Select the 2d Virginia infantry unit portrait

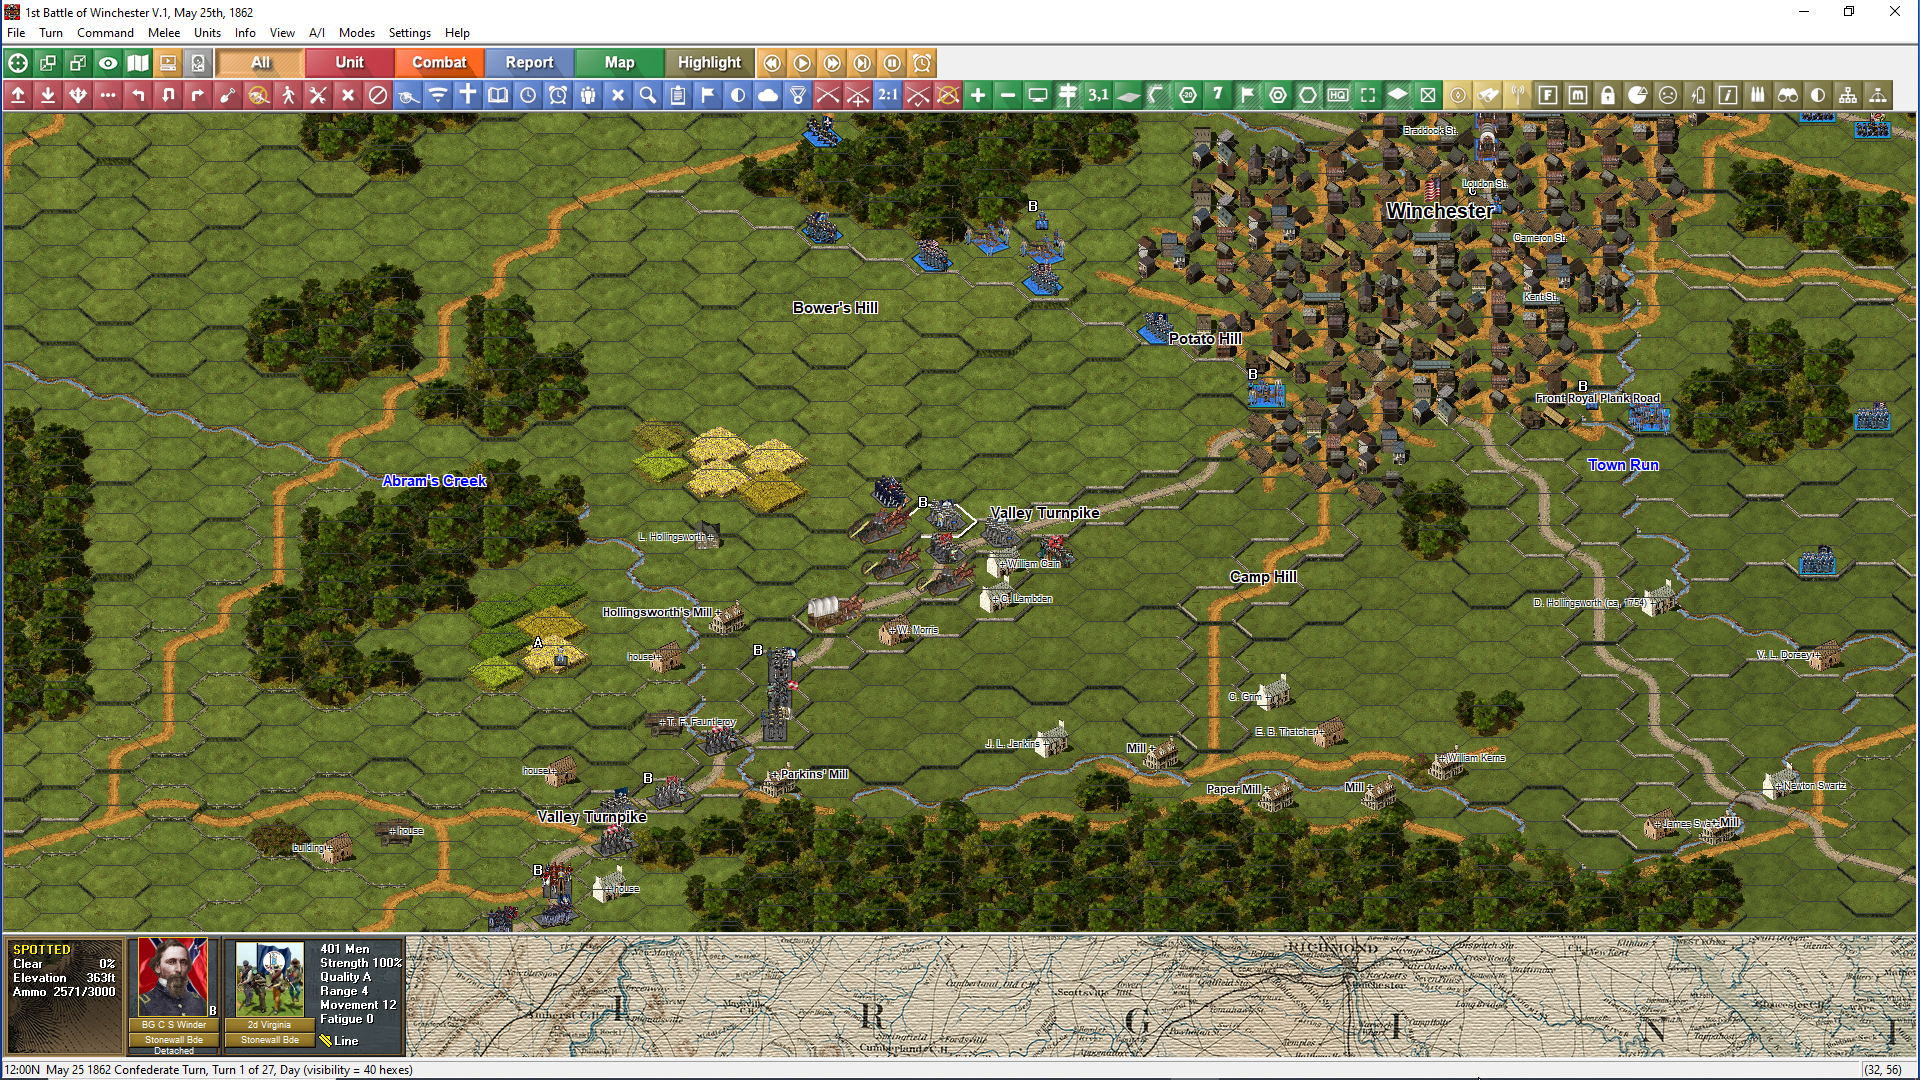point(270,978)
